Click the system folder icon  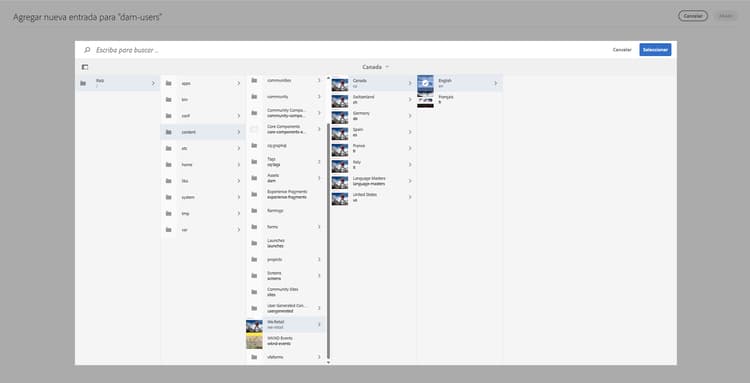tap(168, 197)
